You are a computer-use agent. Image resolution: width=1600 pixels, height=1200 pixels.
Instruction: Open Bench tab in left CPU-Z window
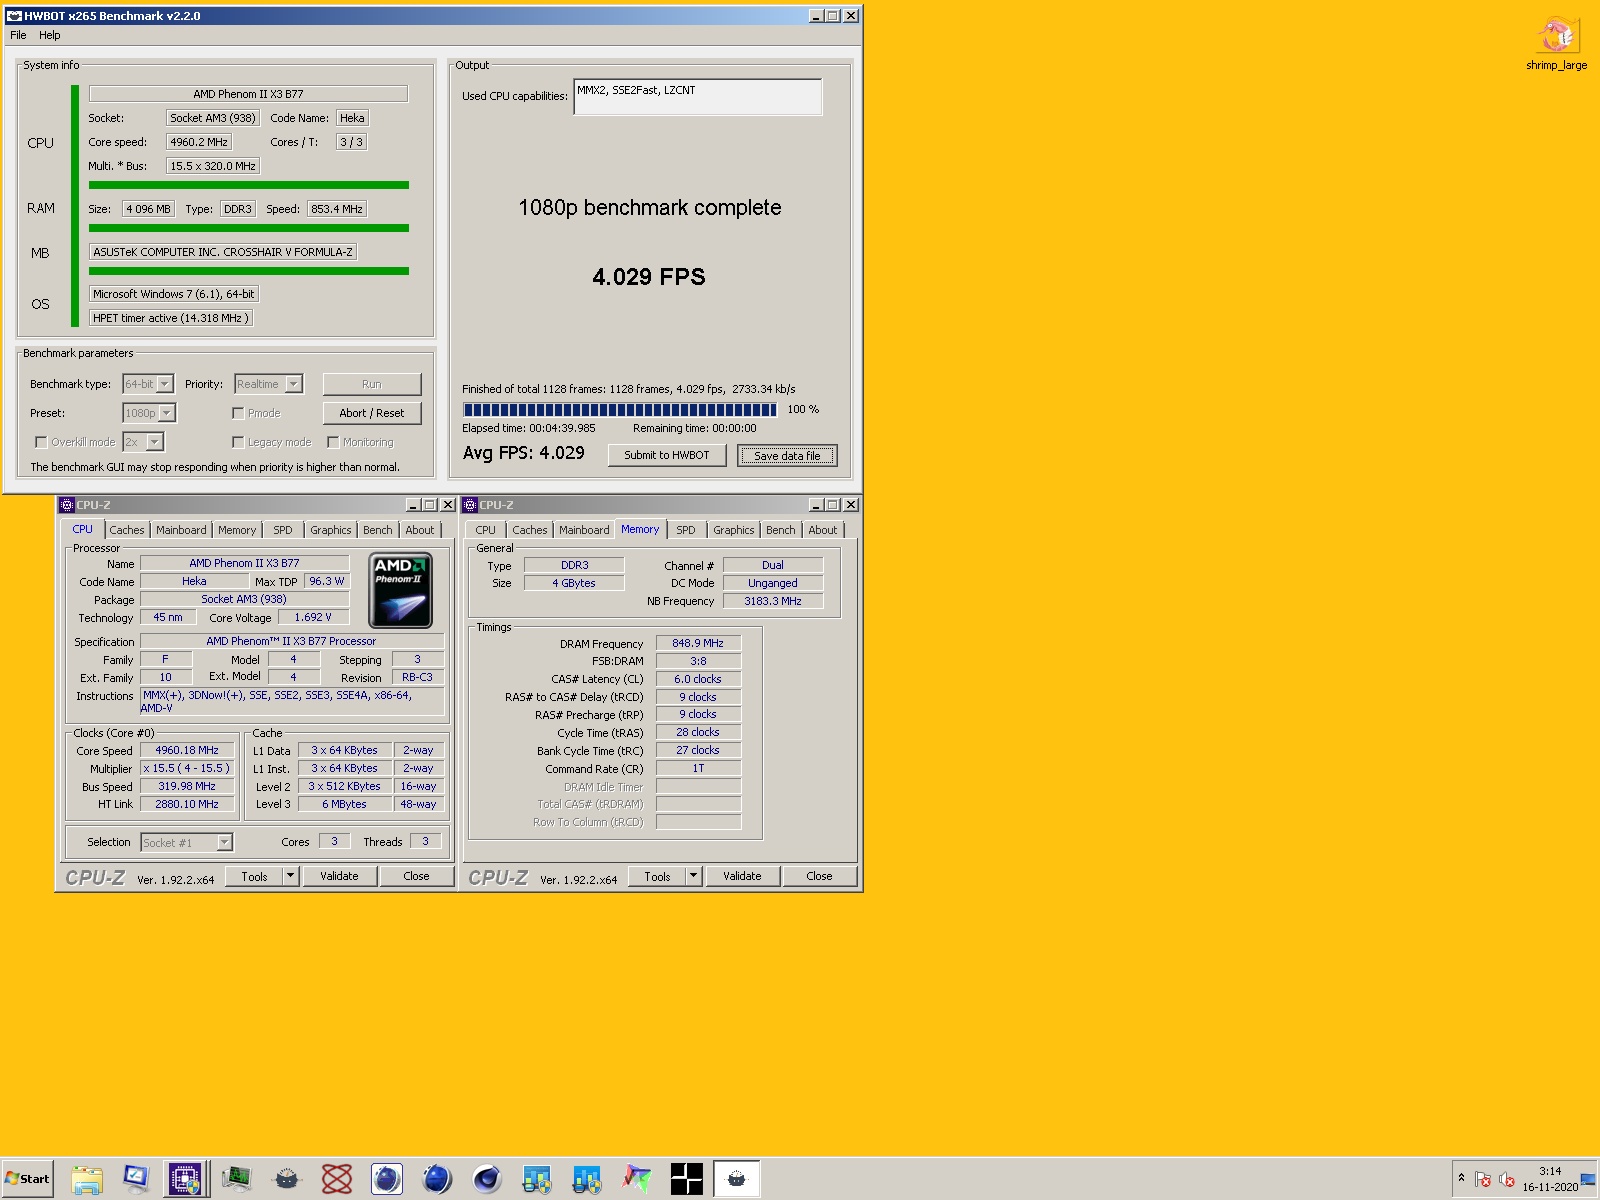pos(378,530)
